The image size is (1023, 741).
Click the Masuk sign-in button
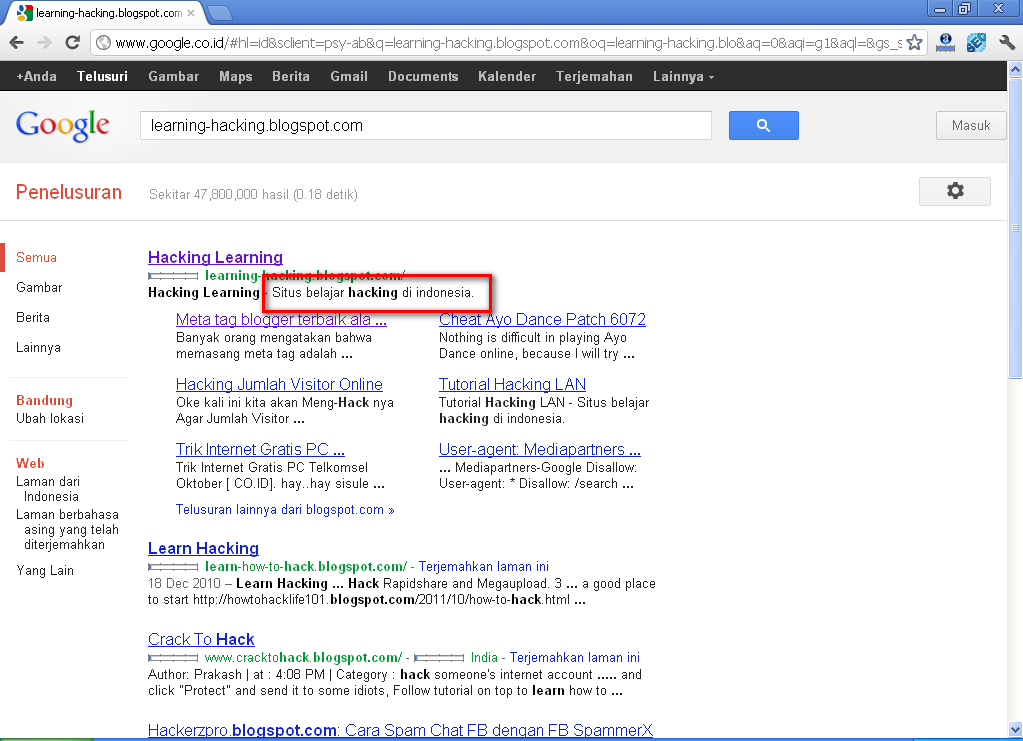point(971,125)
